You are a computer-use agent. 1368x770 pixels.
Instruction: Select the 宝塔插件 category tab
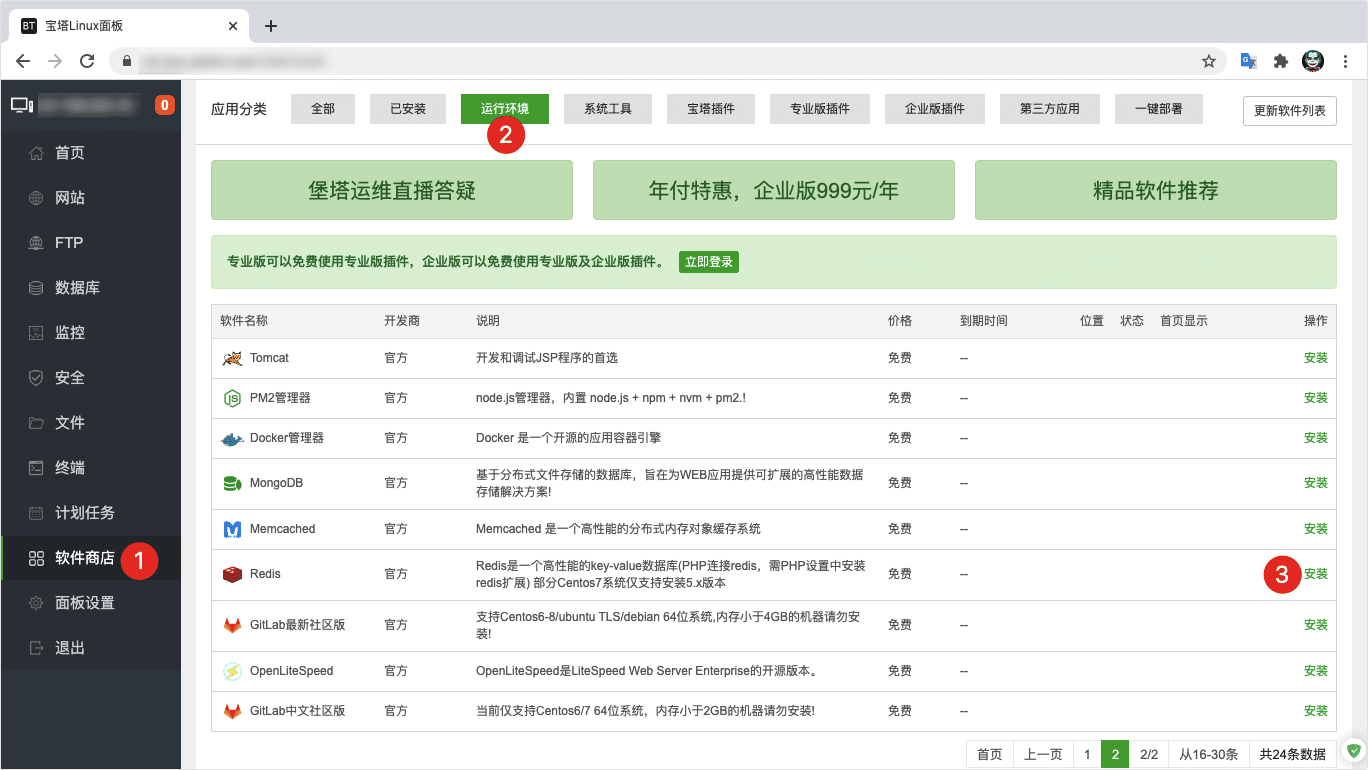[x=711, y=109]
